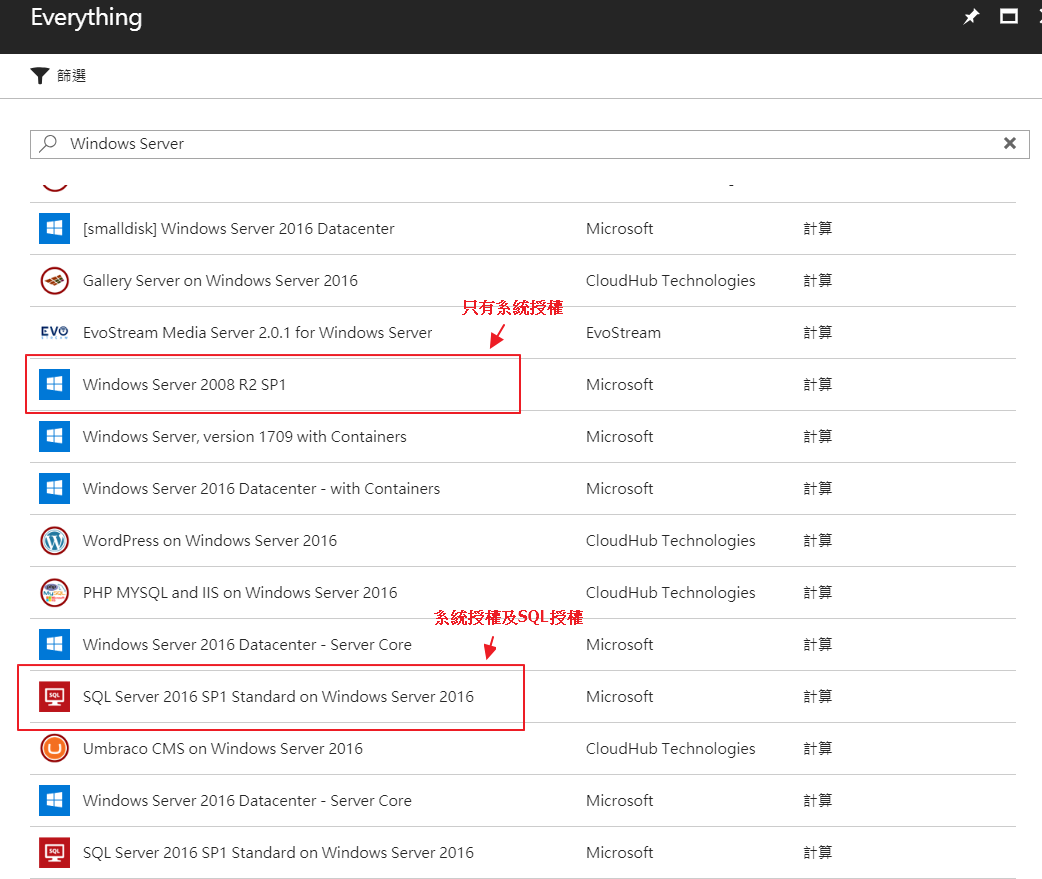Click the EvoStream publisher name
Image resolution: width=1042 pixels, height=879 pixels.
pyautogui.click(x=623, y=332)
